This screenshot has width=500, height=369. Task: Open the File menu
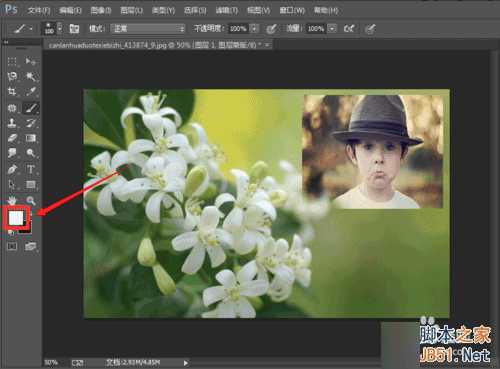pos(39,11)
